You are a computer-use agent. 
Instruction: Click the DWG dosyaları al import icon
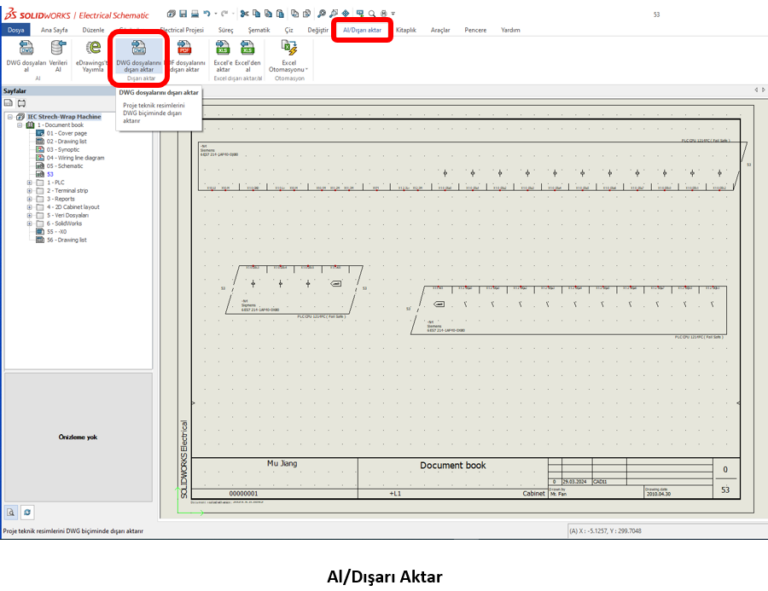coord(25,58)
